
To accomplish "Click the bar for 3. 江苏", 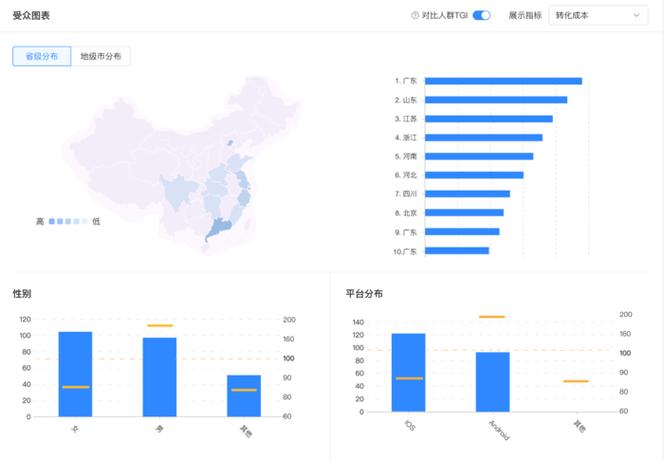I will pyautogui.click(x=489, y=119).
